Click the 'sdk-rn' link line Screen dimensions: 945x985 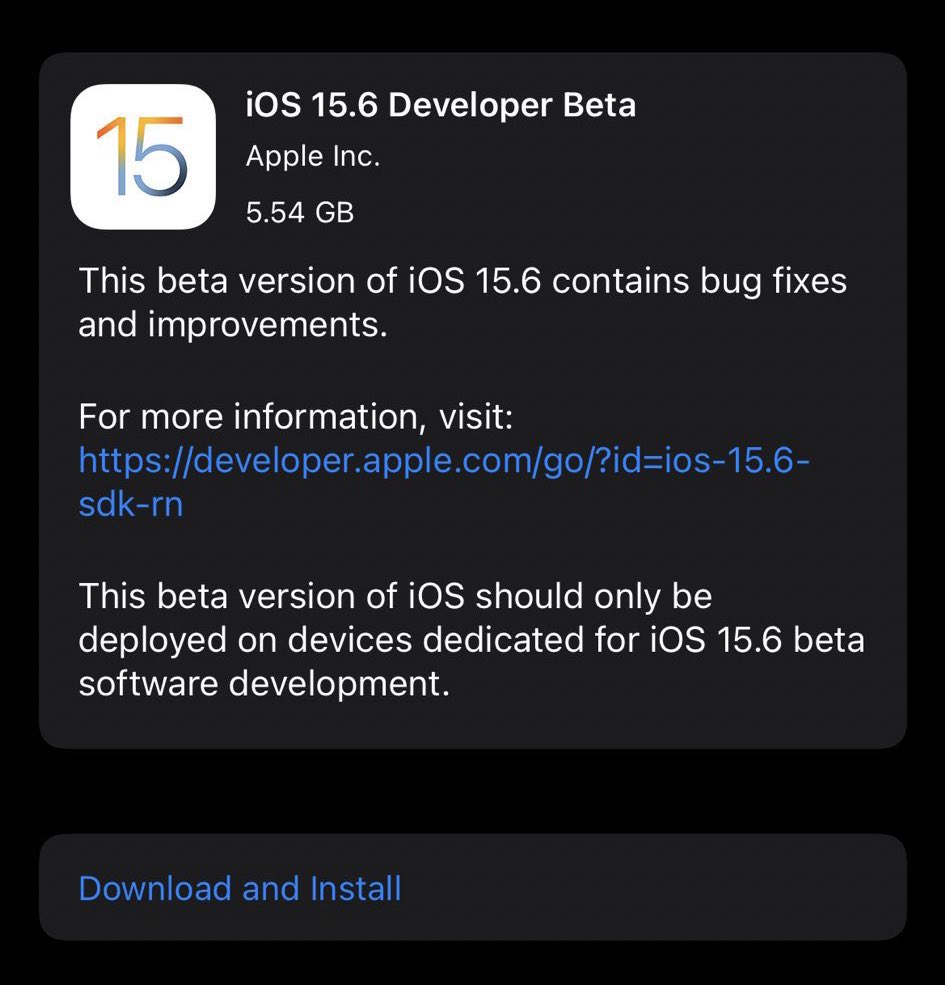(x=131, y=504)
